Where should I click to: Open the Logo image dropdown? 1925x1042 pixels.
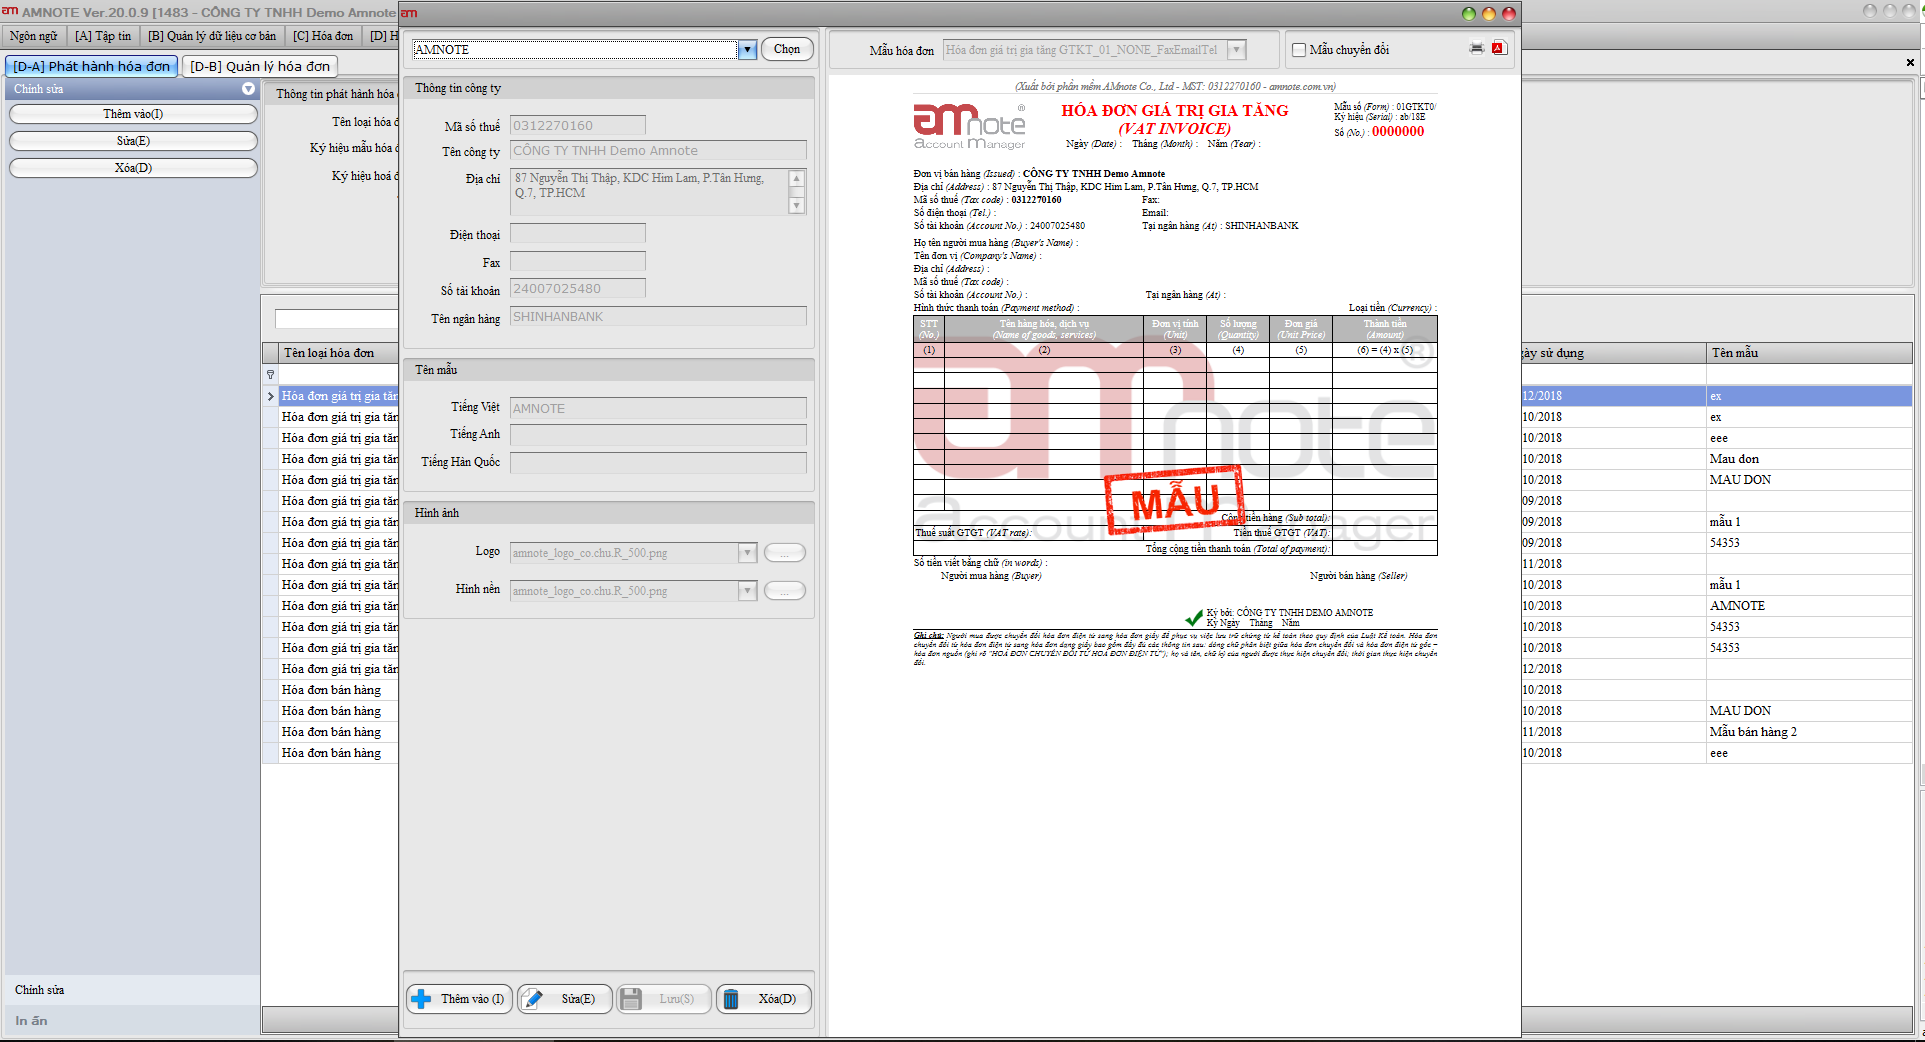[747, 553]
